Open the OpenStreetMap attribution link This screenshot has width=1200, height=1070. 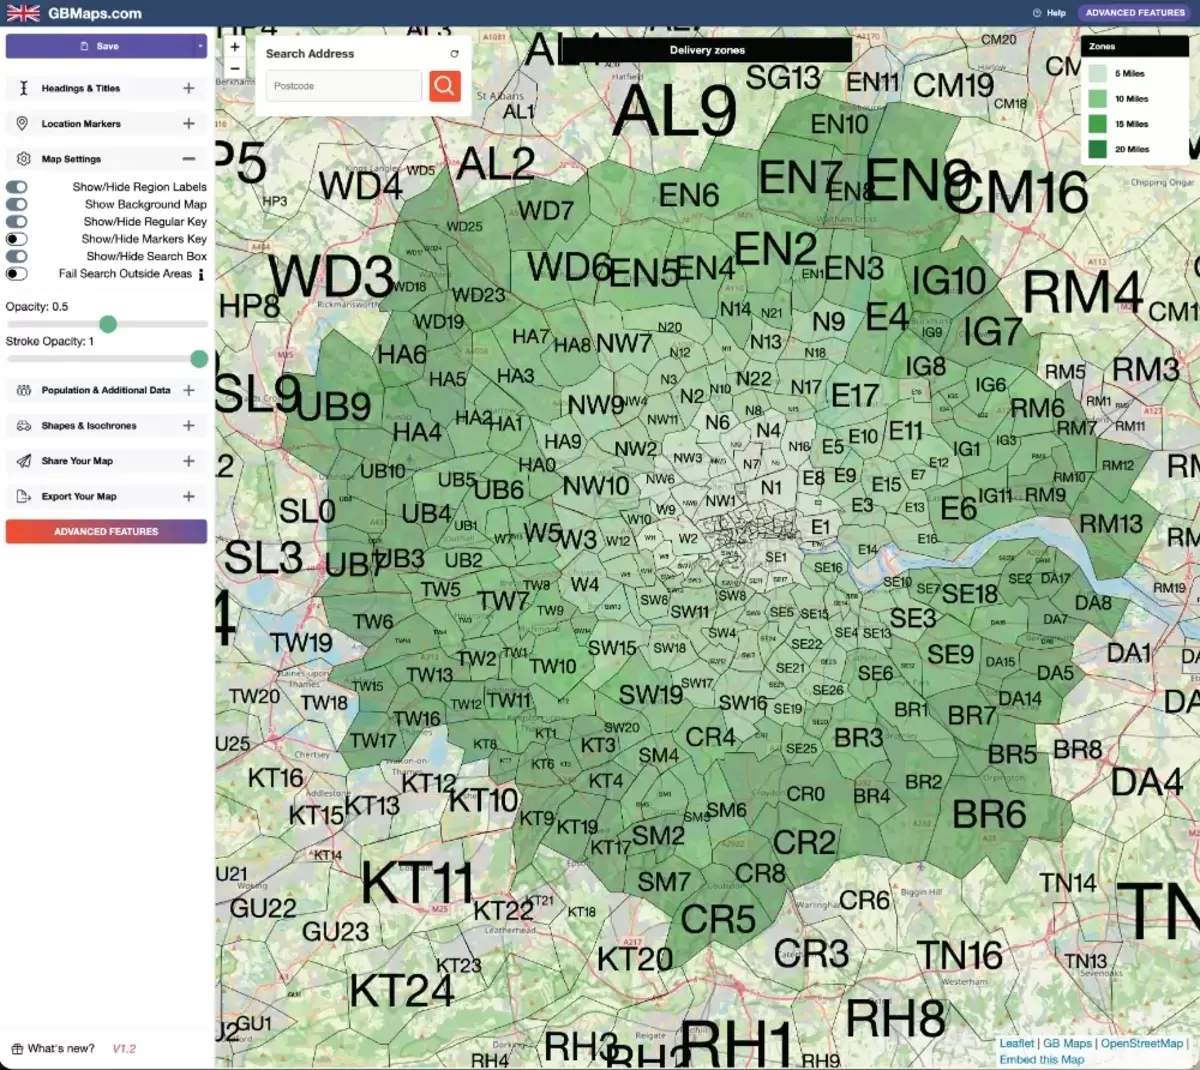(1141, 1043)
